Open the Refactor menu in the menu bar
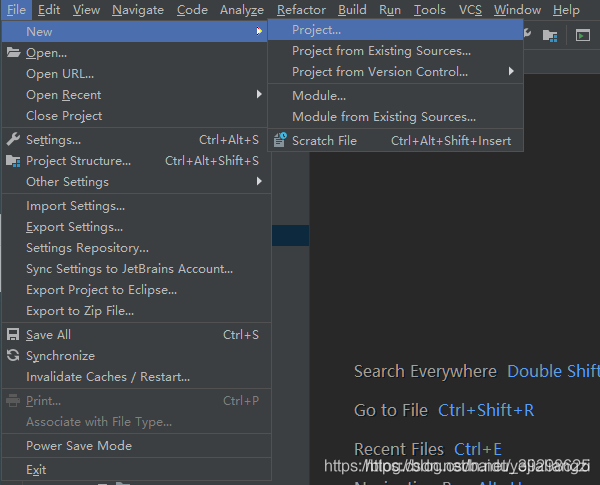This screenshot has height=485, width=600. click(x=301, y=10)
